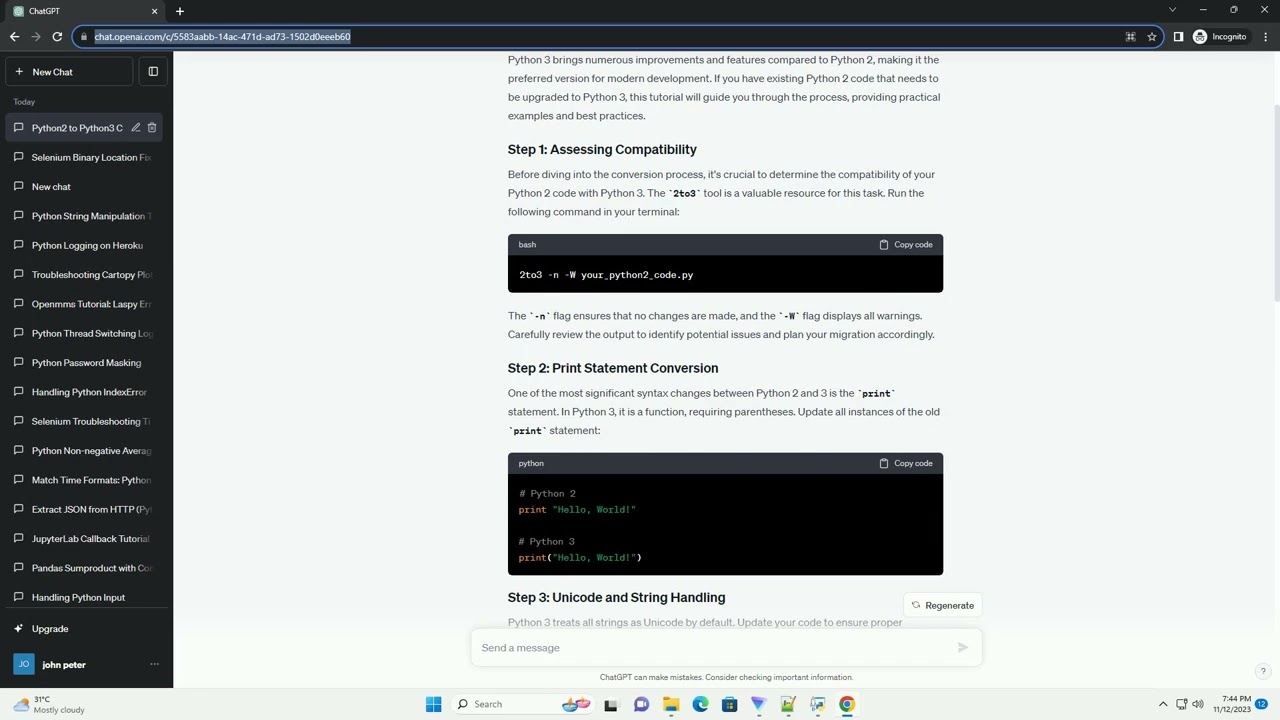The width and height of the screenshot is (1280, 720).
Task: Toggle the Chrome side panel icon
Action: (1178, 37)
